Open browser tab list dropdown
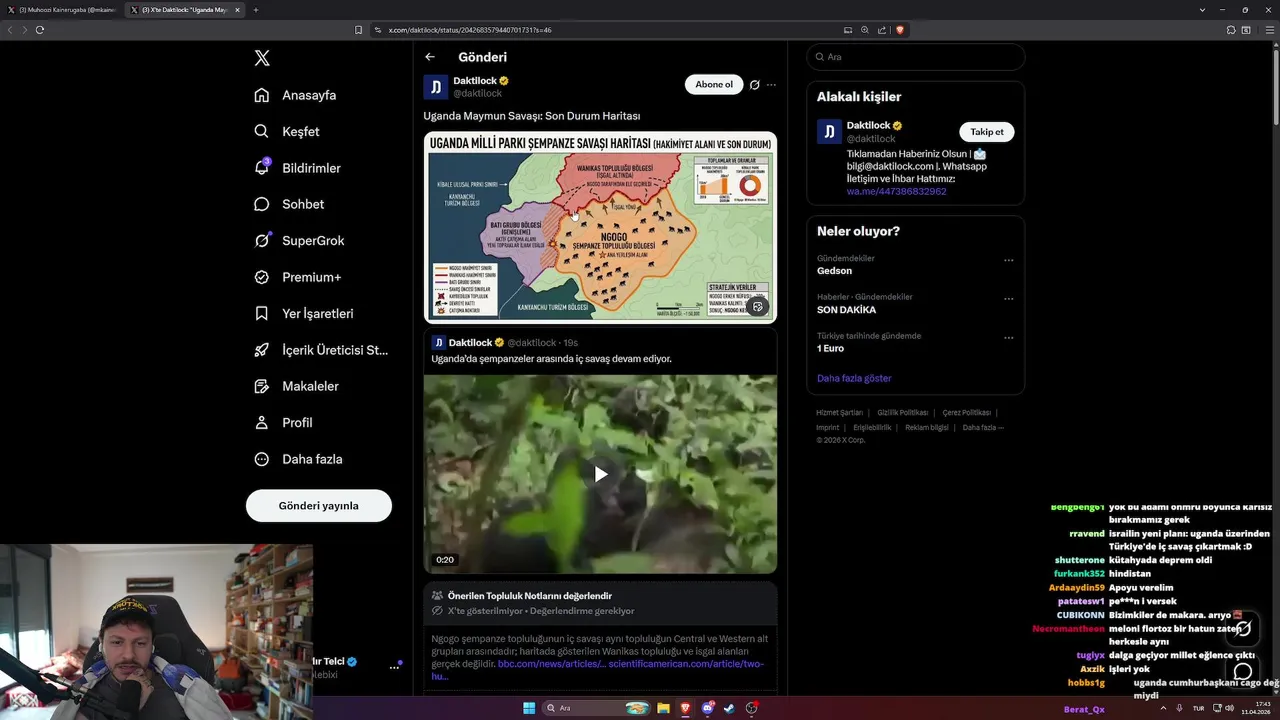 (x=1202, y=10)
